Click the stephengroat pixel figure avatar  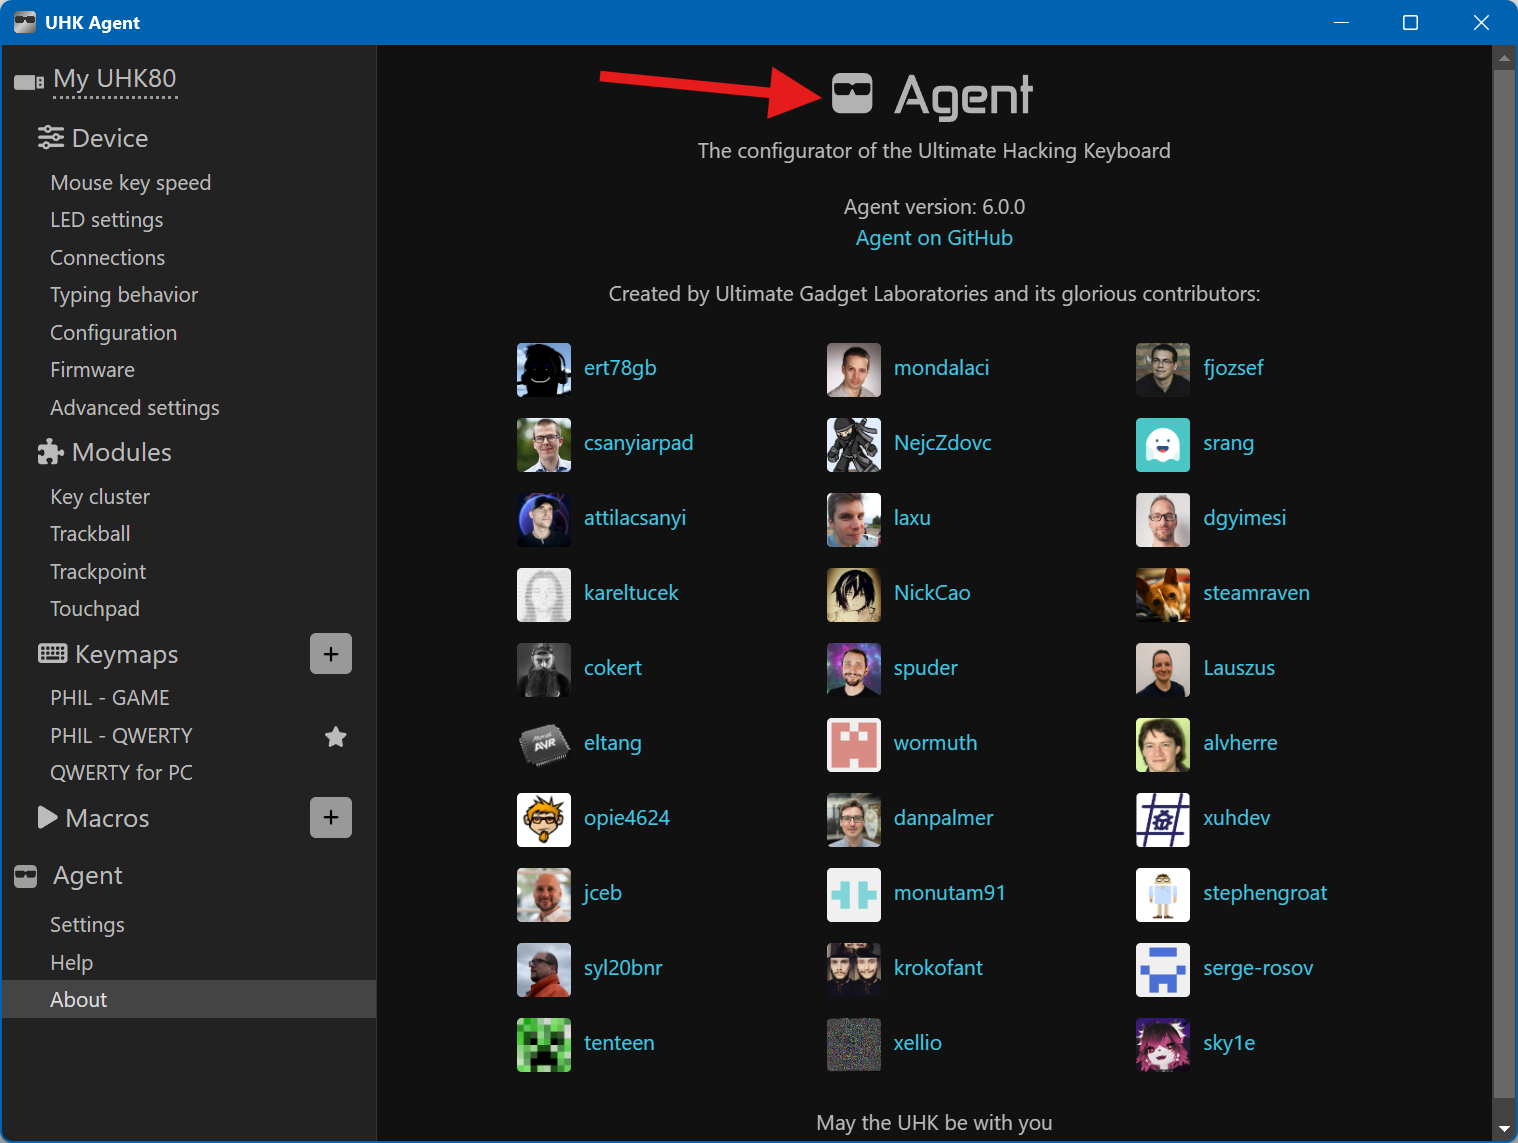click(x=1163, y=895)
